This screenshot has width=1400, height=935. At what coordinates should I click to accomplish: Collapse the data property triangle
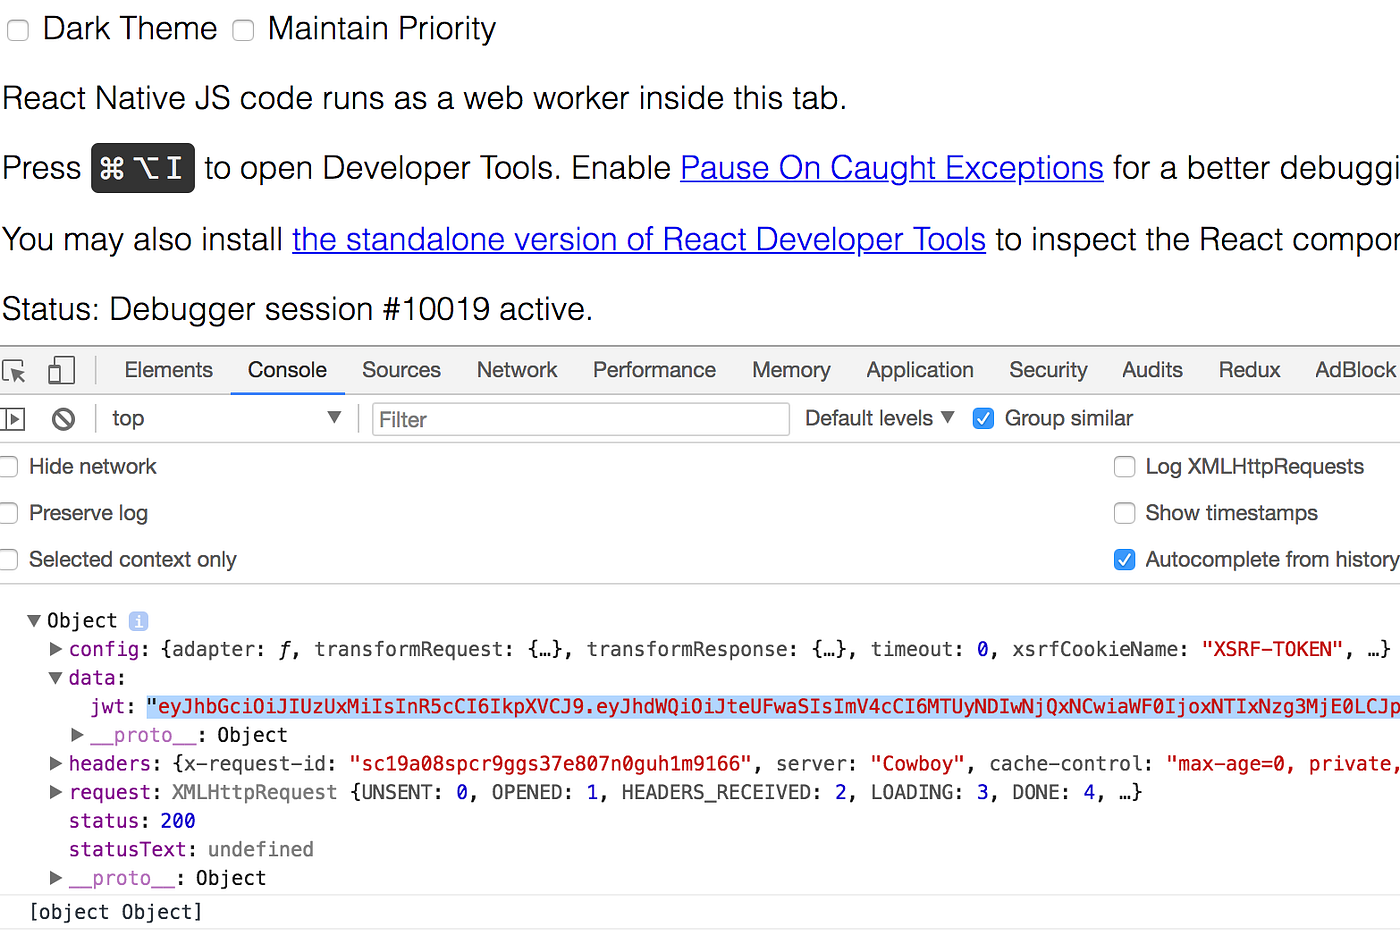coord(56,678)
